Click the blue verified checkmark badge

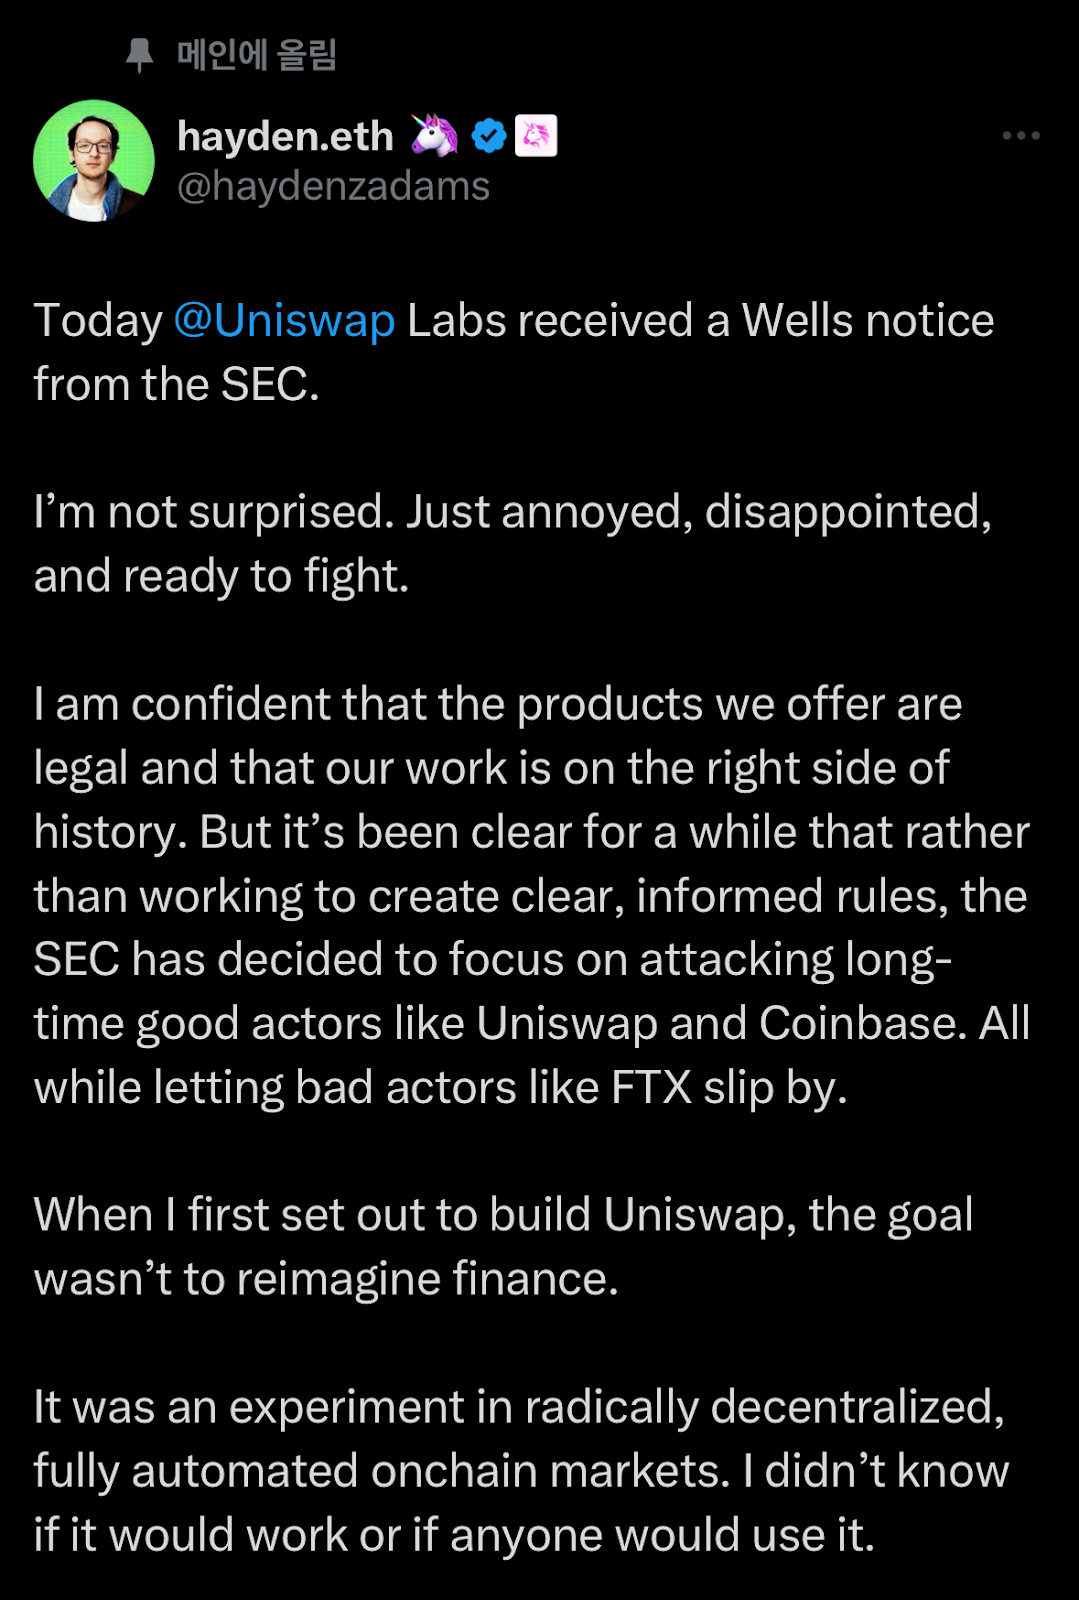(489, 136)
